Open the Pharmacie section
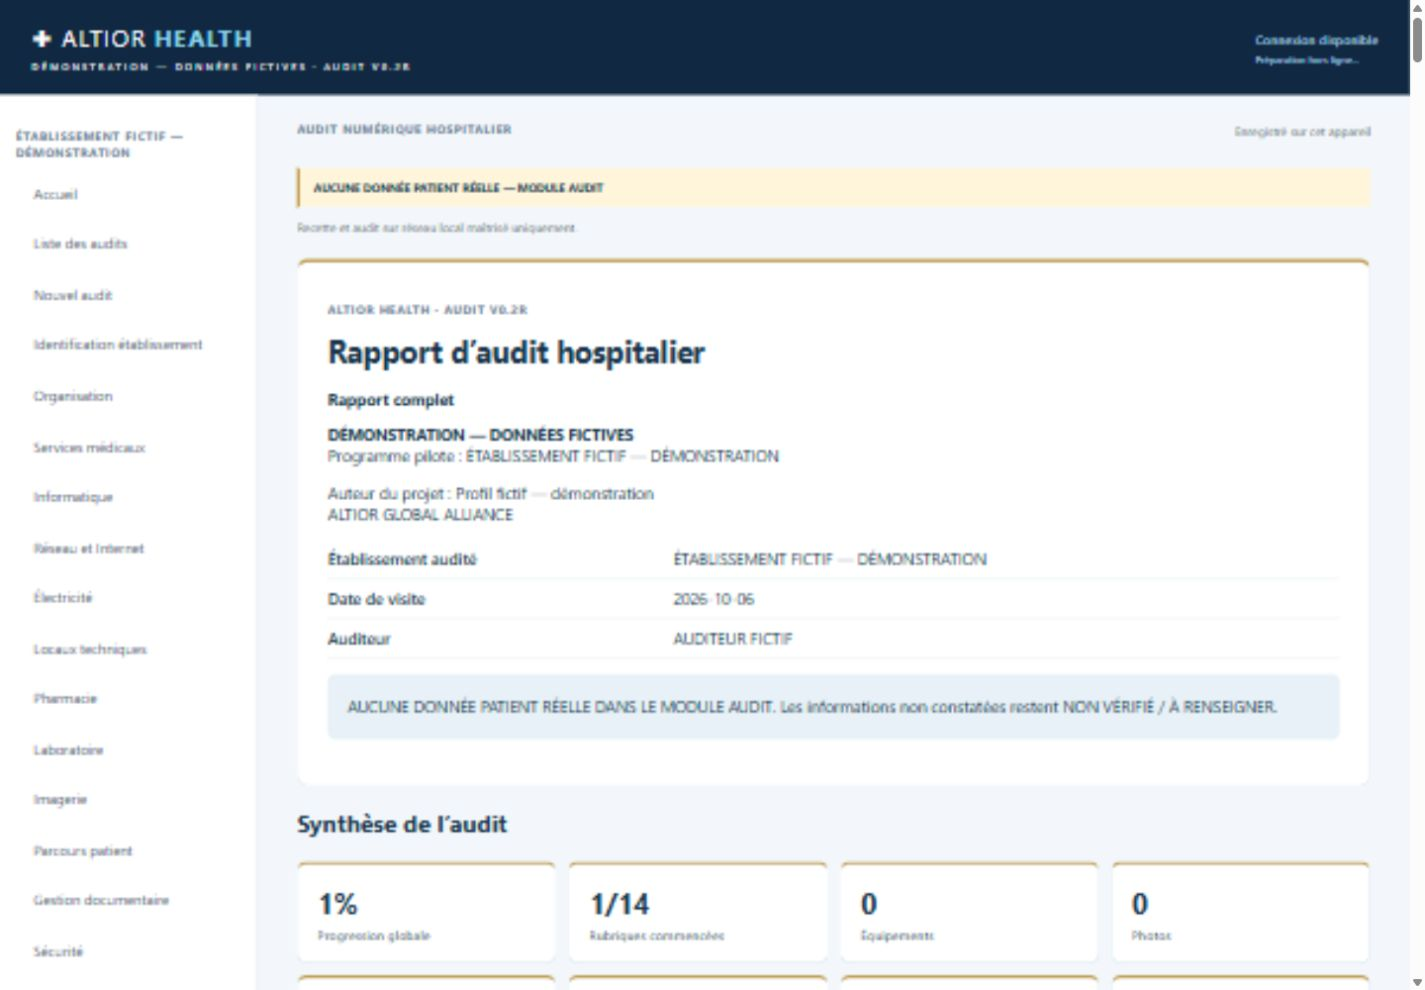 (x=65, y=699)
